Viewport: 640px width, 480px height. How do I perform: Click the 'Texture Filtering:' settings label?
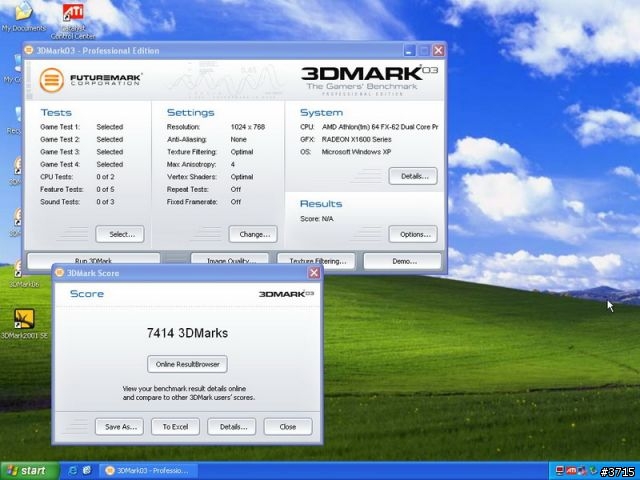coord(191,152)
